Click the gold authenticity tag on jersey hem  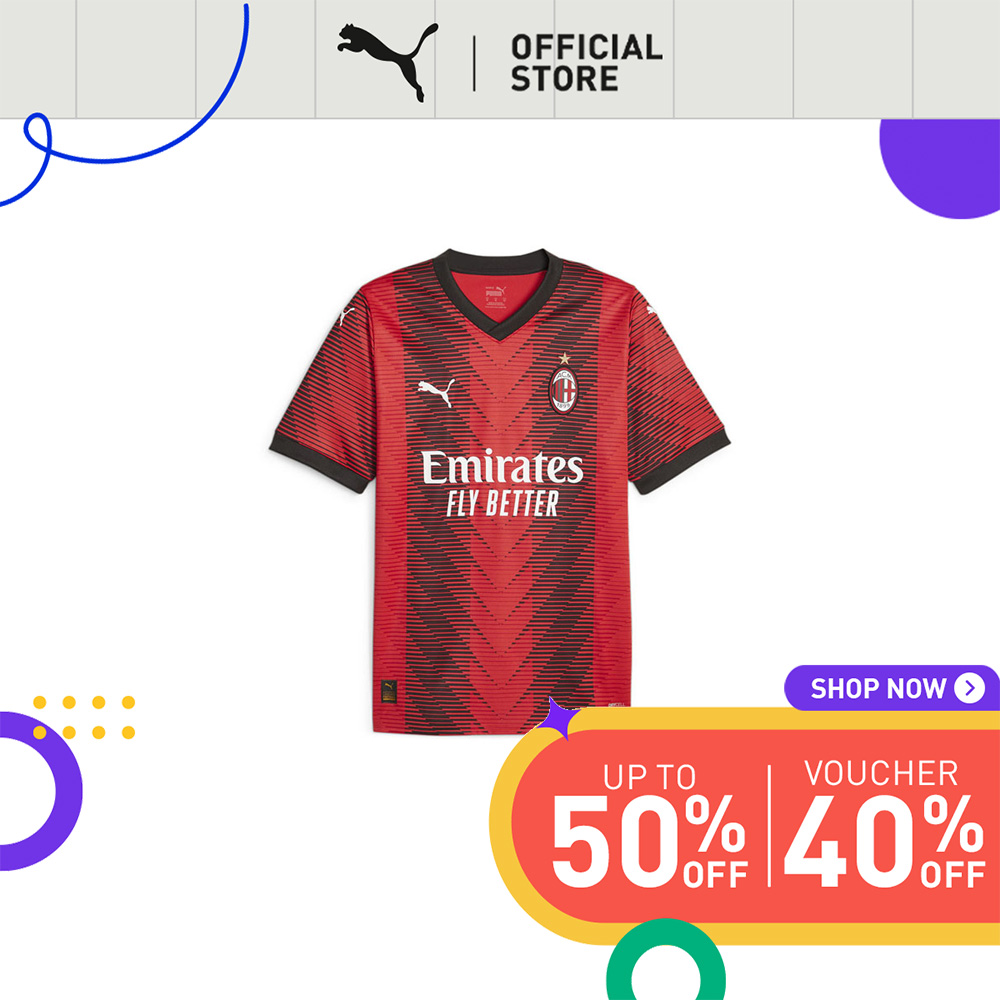[388, 691]
